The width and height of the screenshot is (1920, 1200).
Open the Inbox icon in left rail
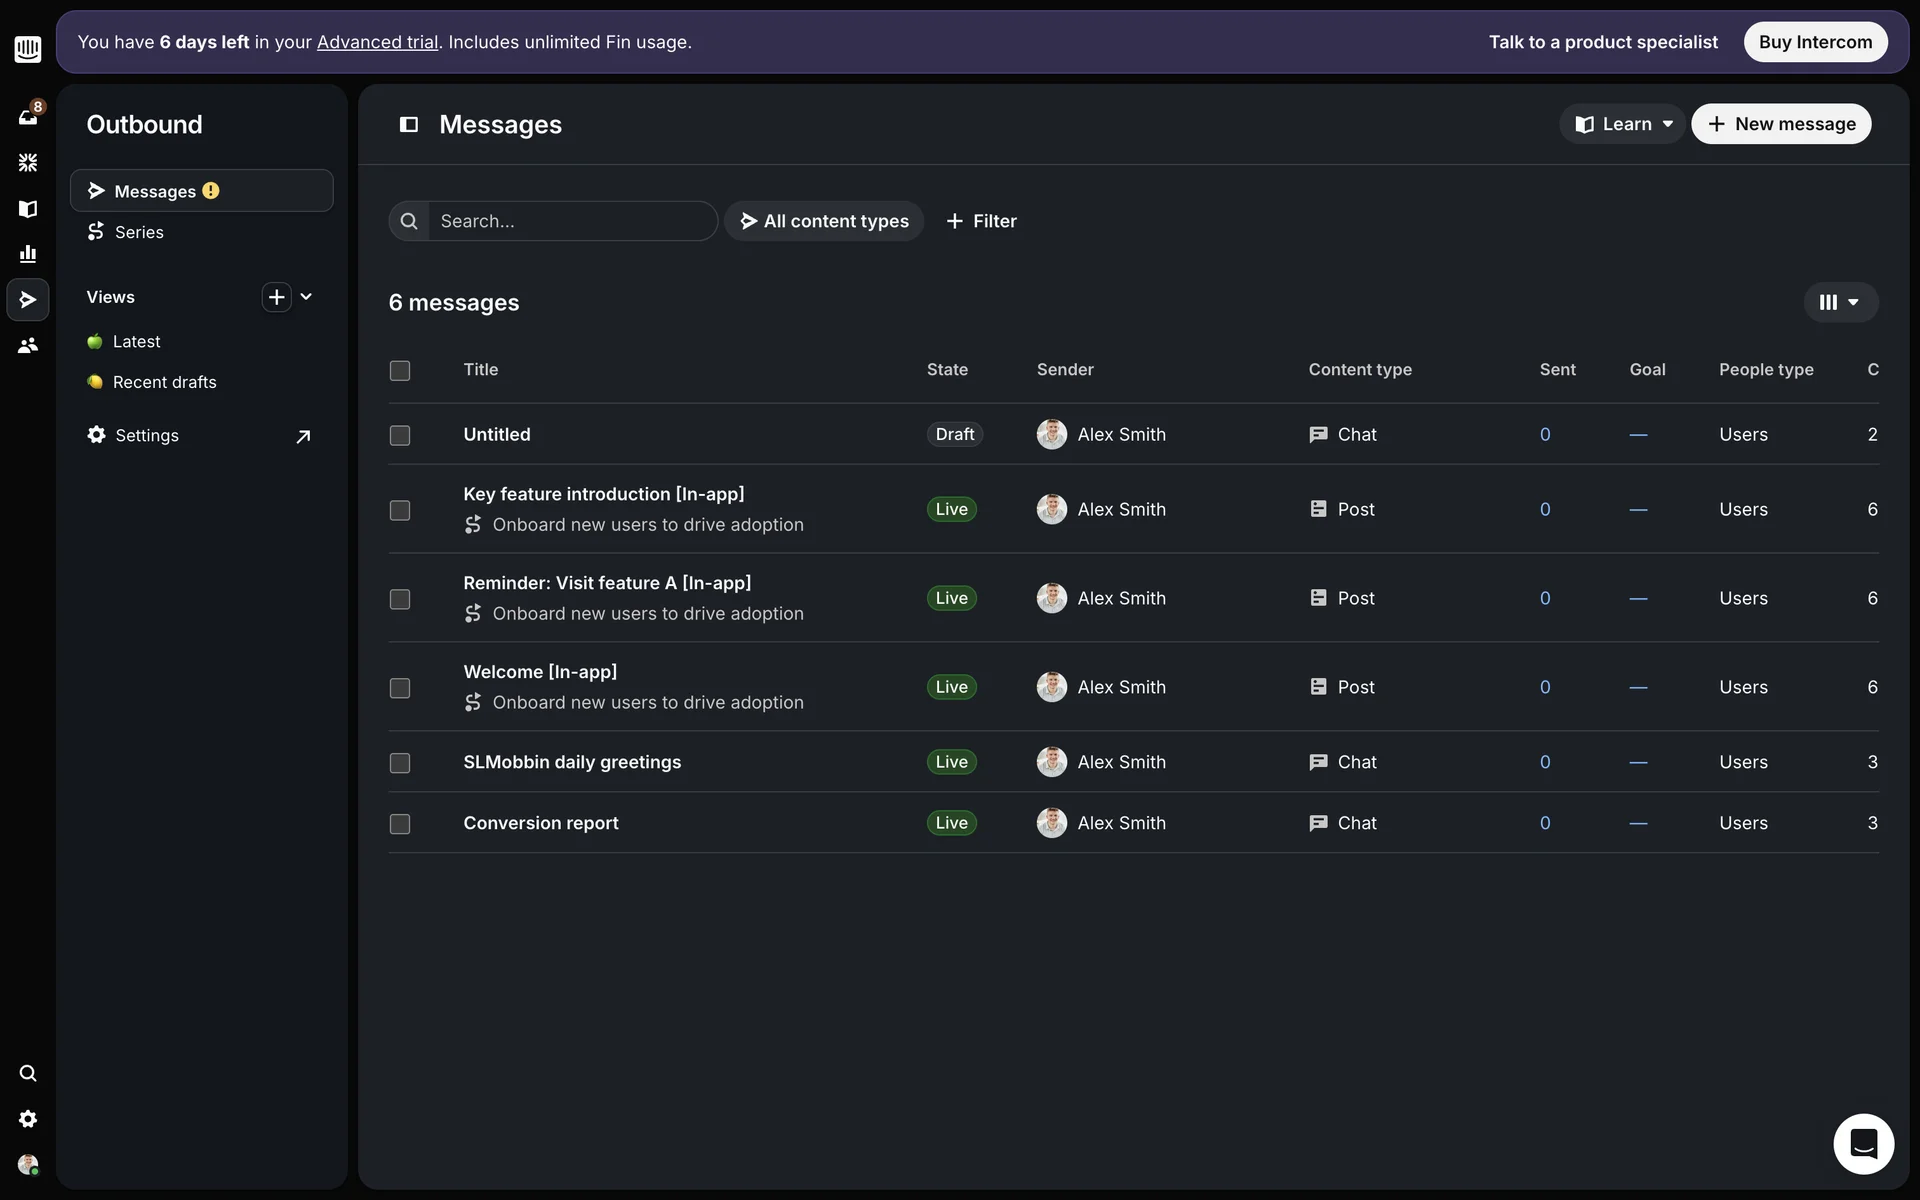(x=28, y=117)
